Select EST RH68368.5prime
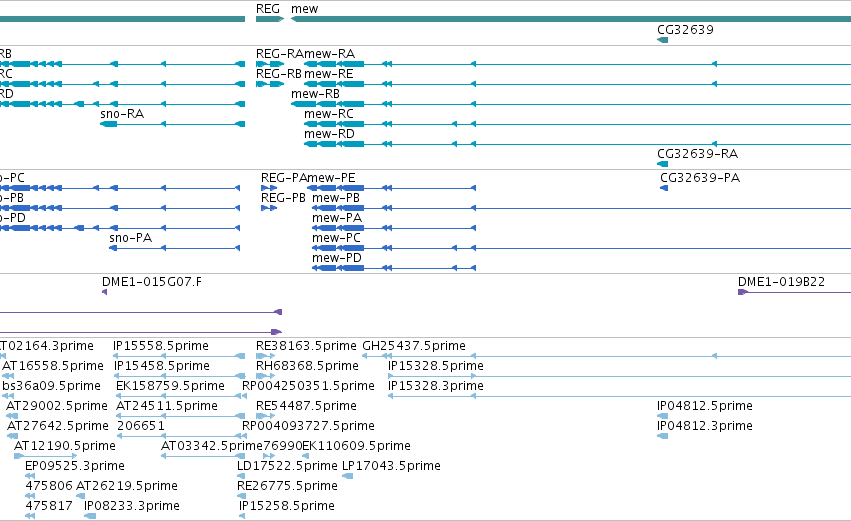851x521 pixels. tap(307, 366)
